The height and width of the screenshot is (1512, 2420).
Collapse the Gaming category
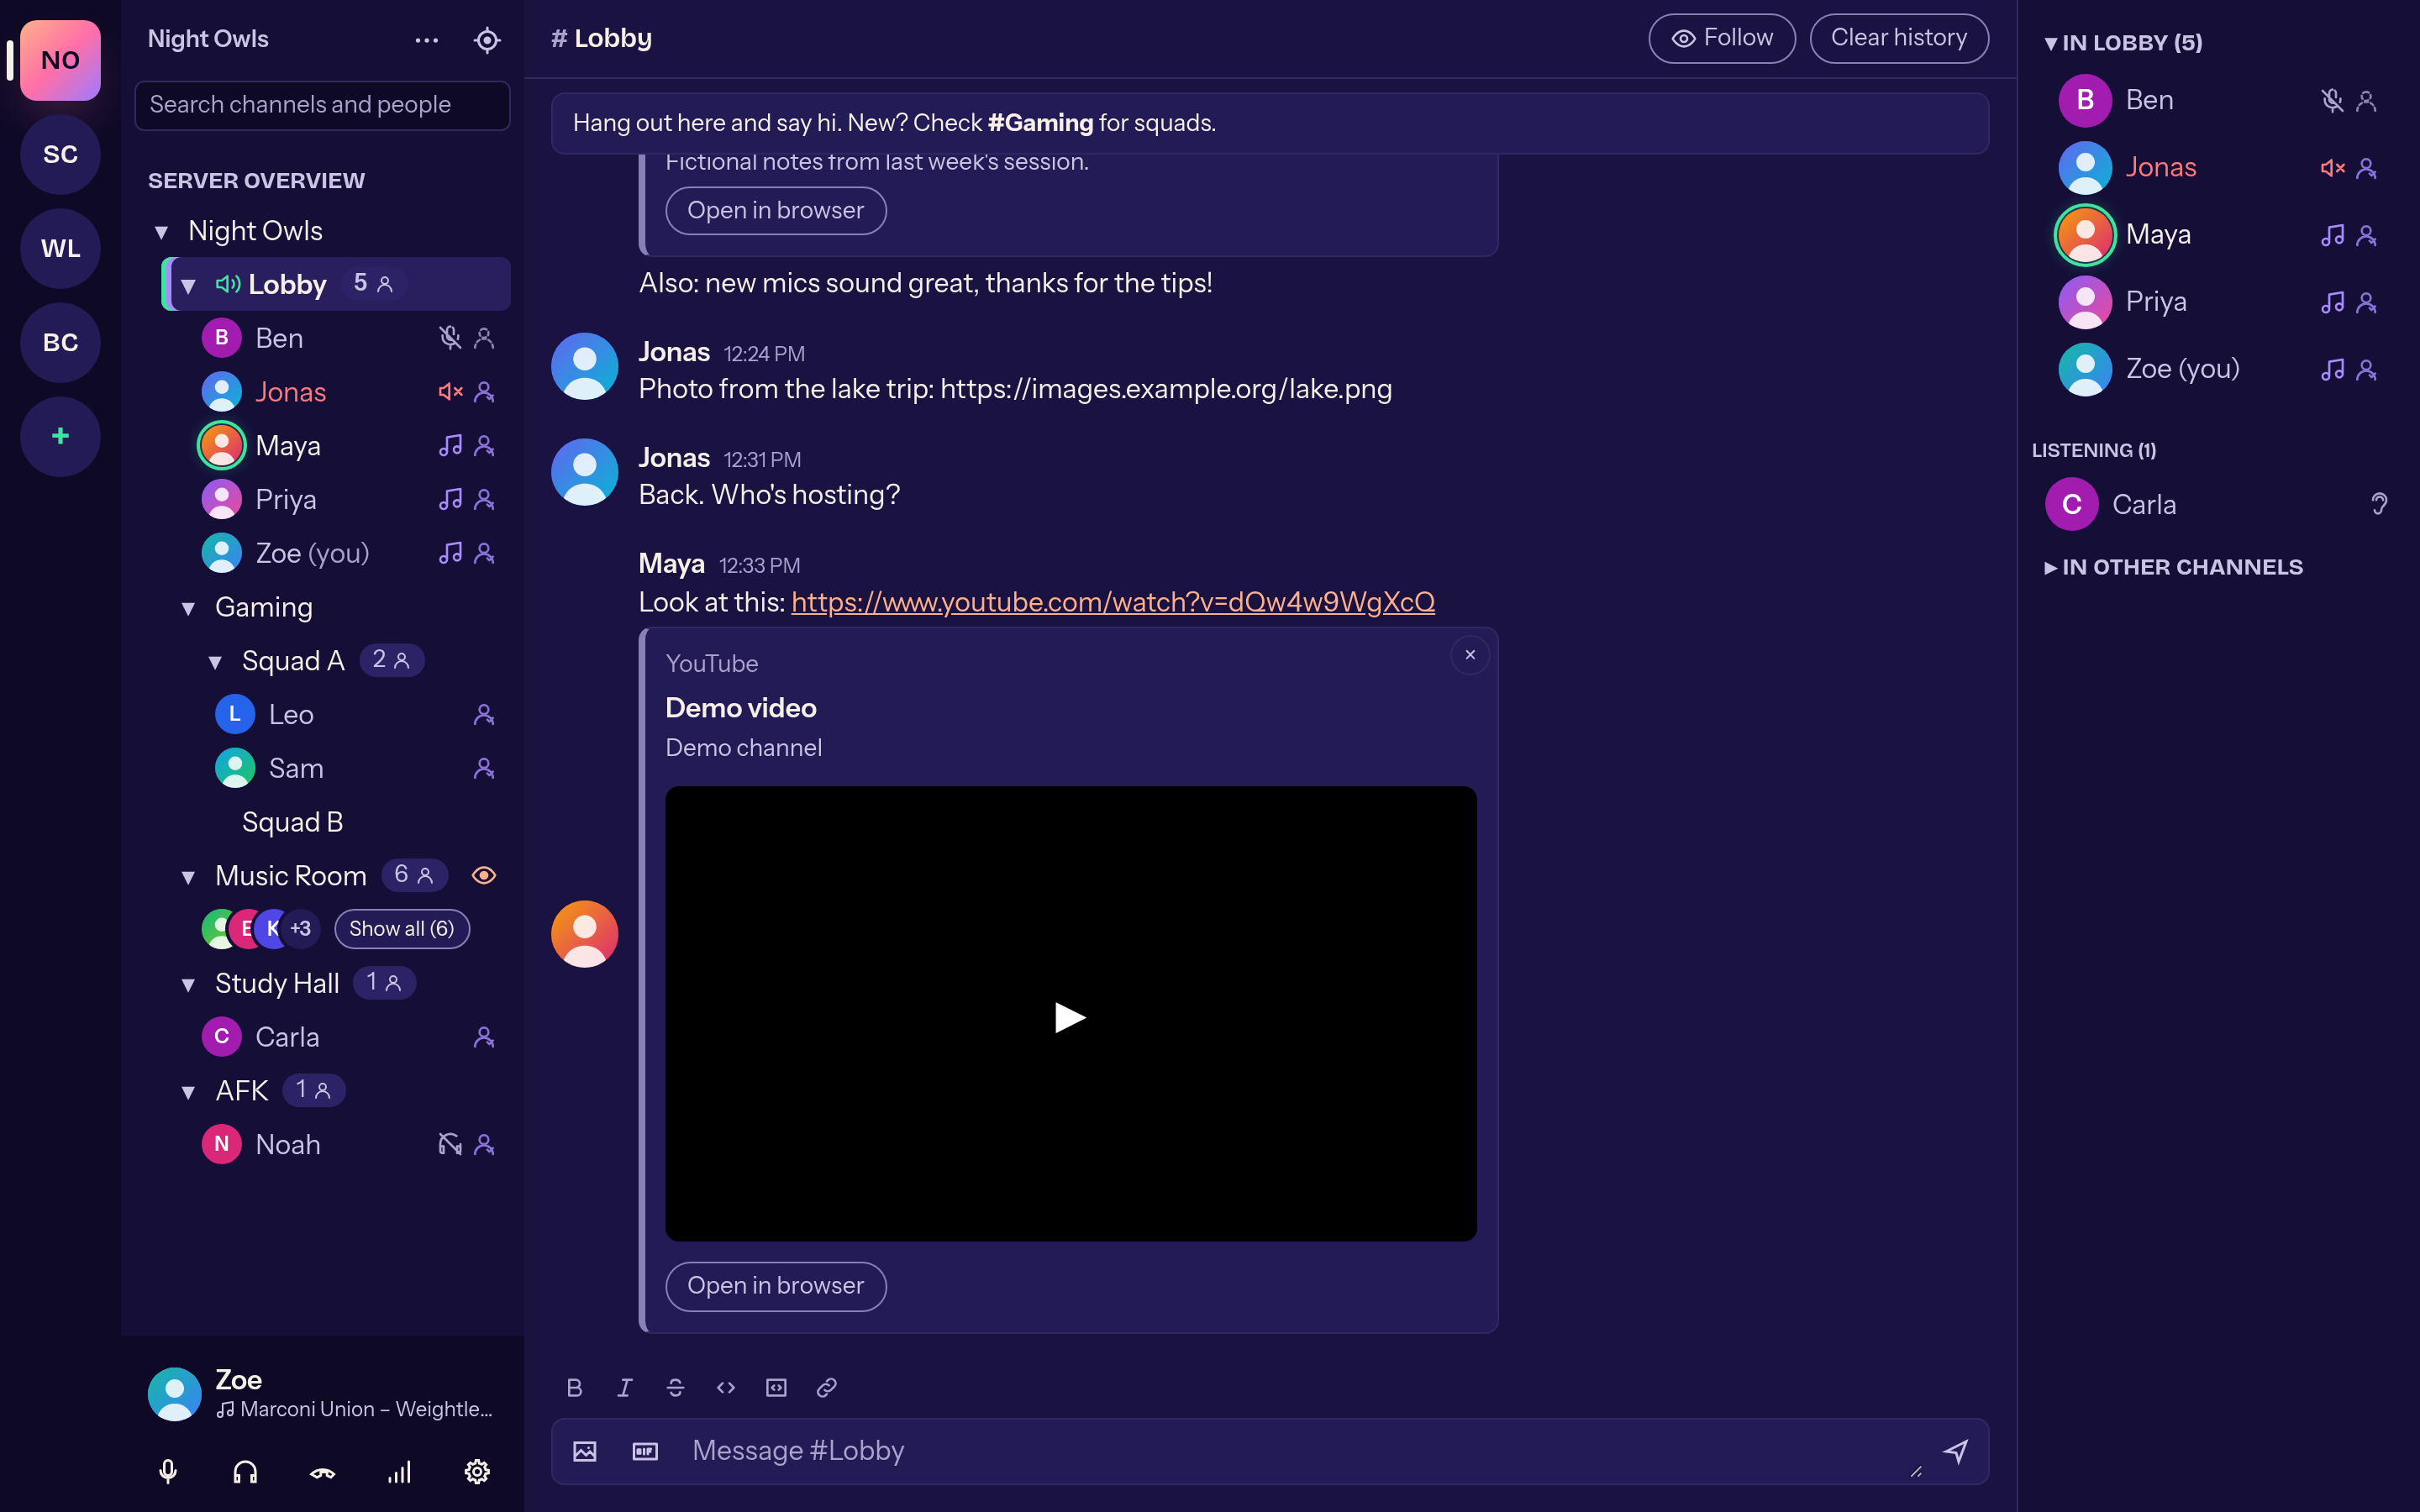pos(188,608)
